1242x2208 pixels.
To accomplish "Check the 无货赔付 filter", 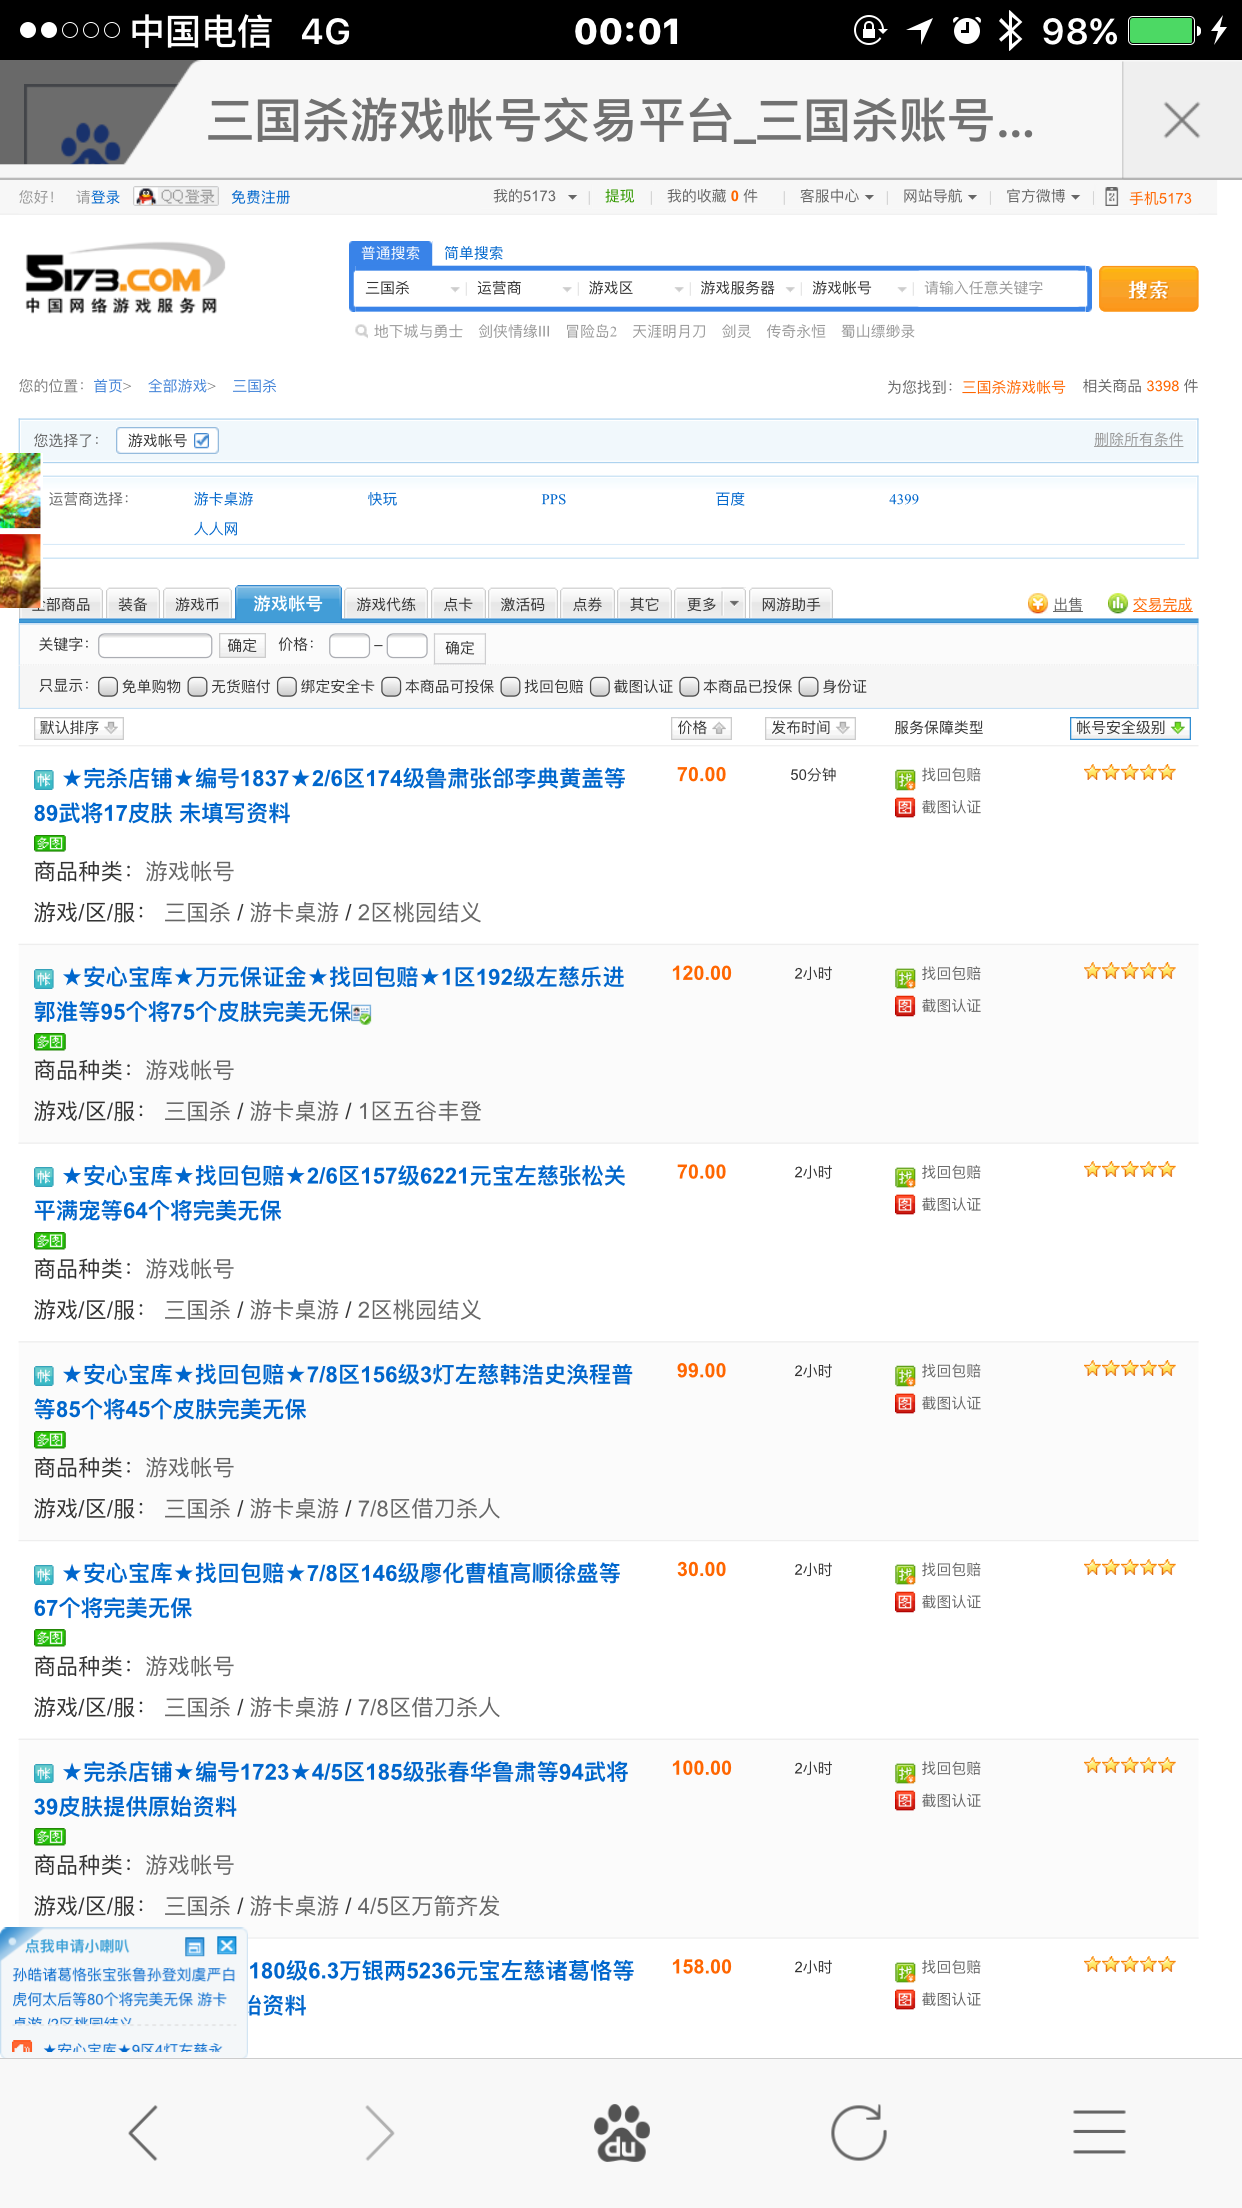I will coord(197,686).
